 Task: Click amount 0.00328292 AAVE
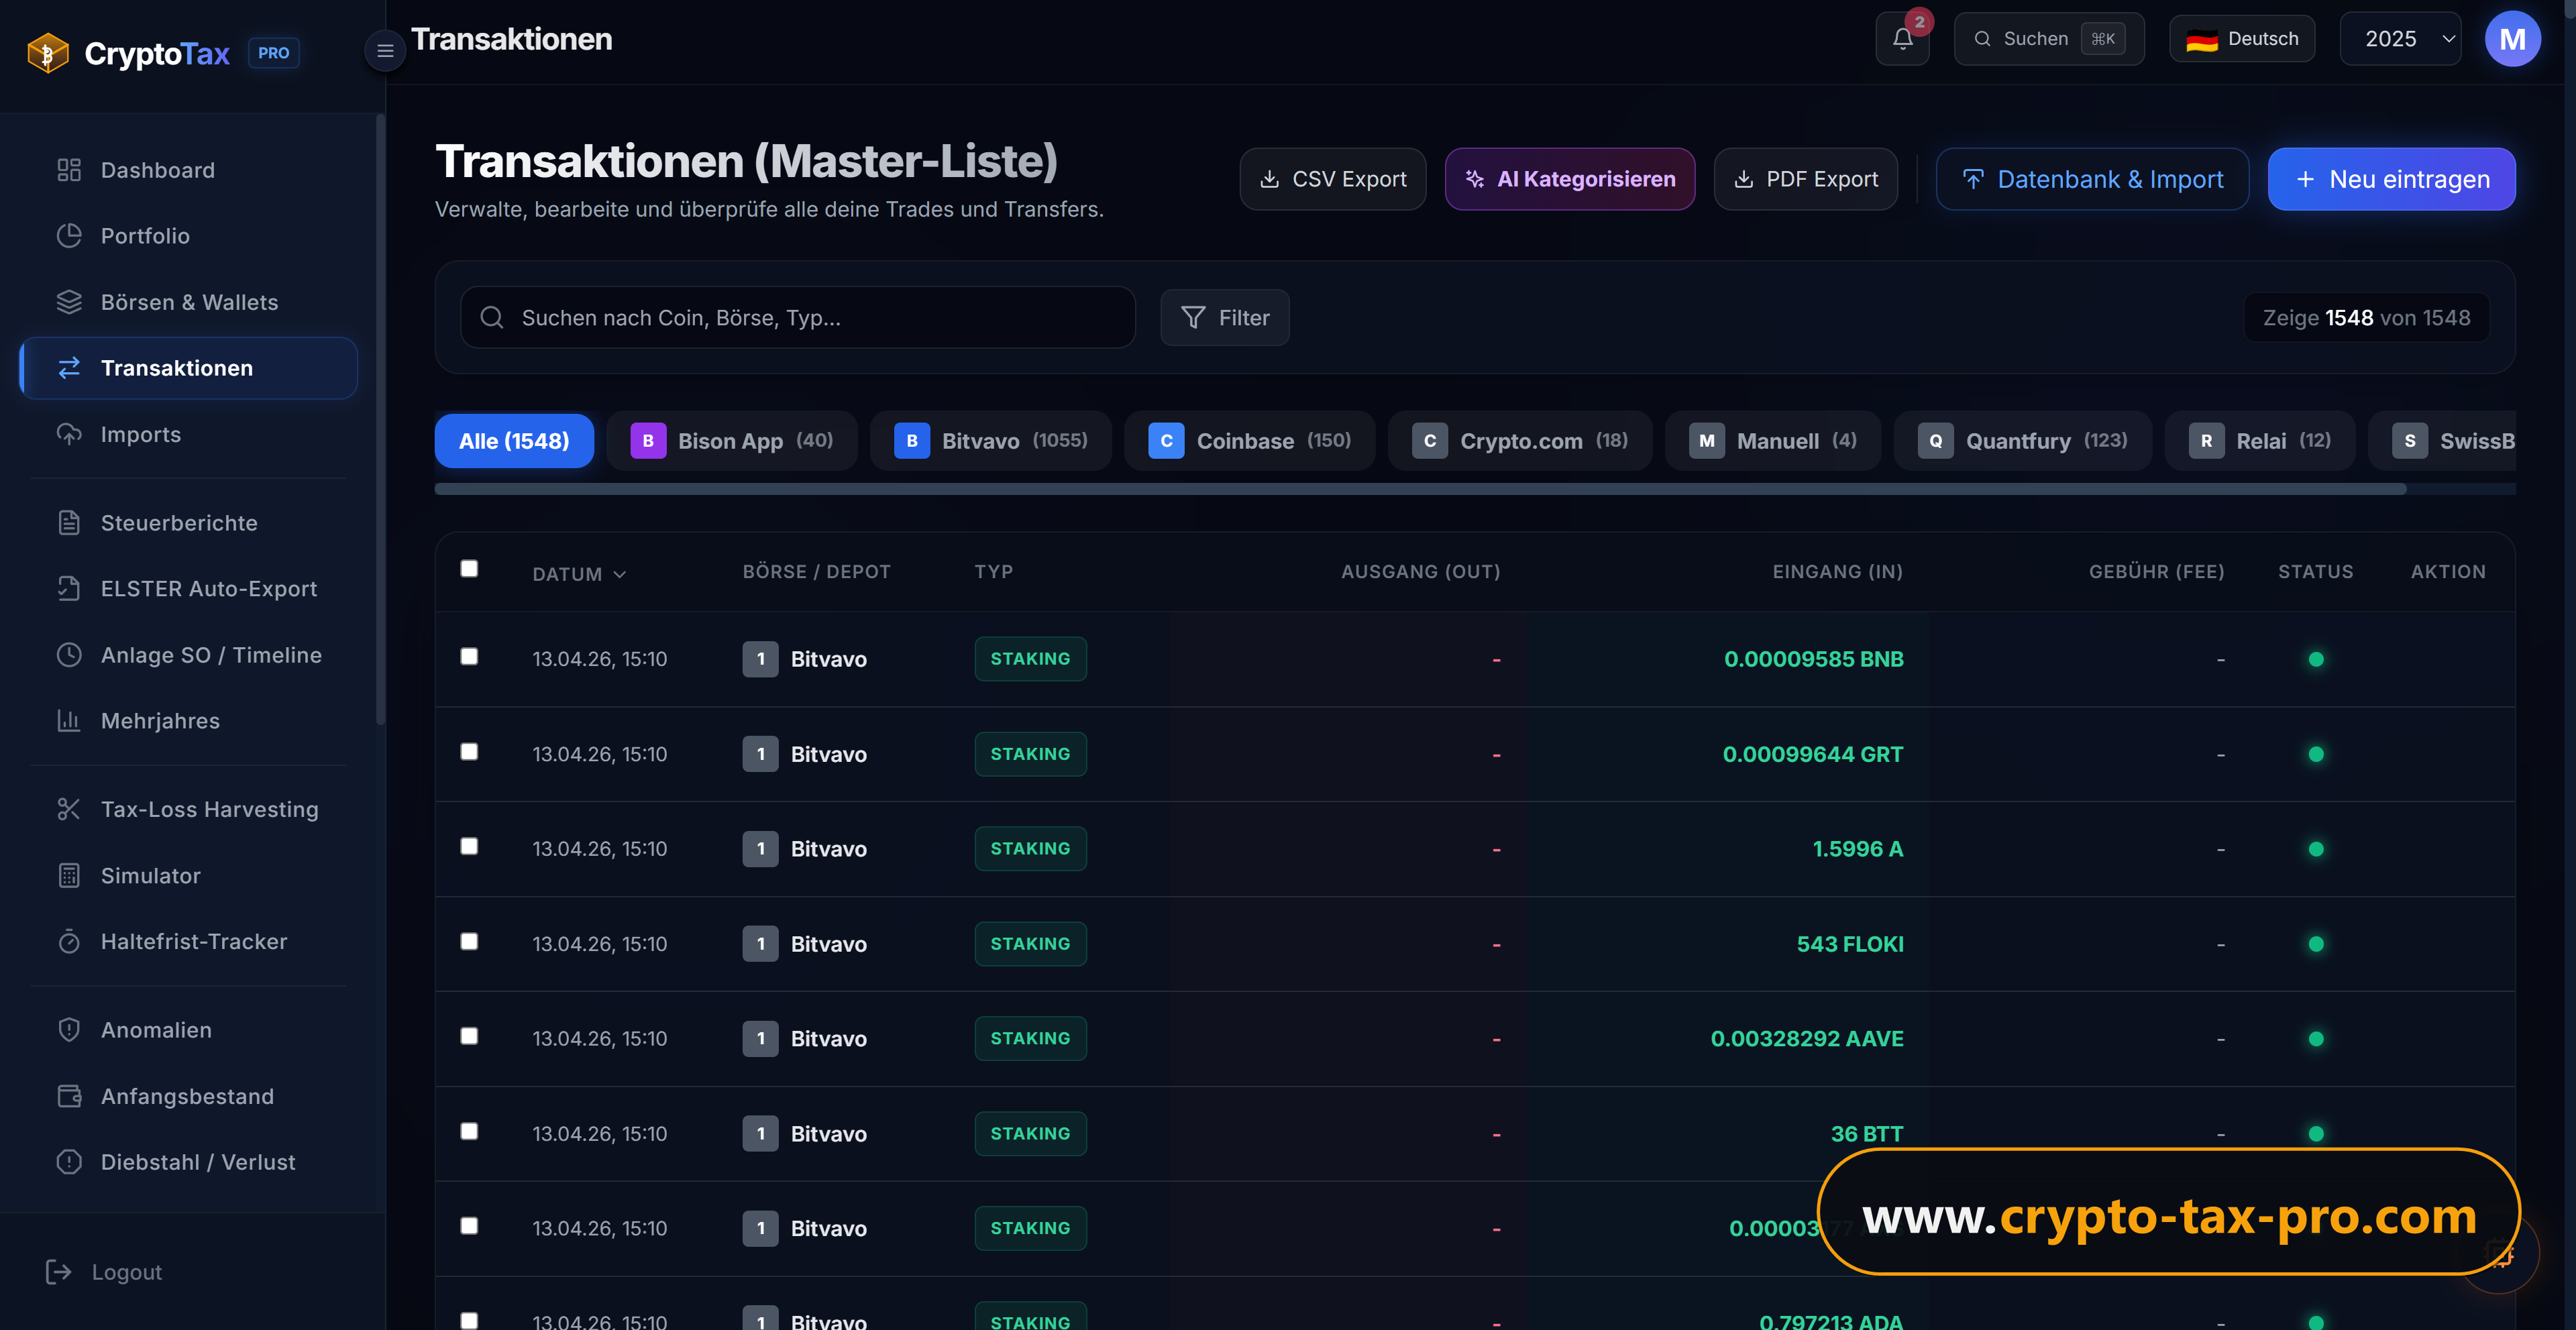coord(1806,1039)
